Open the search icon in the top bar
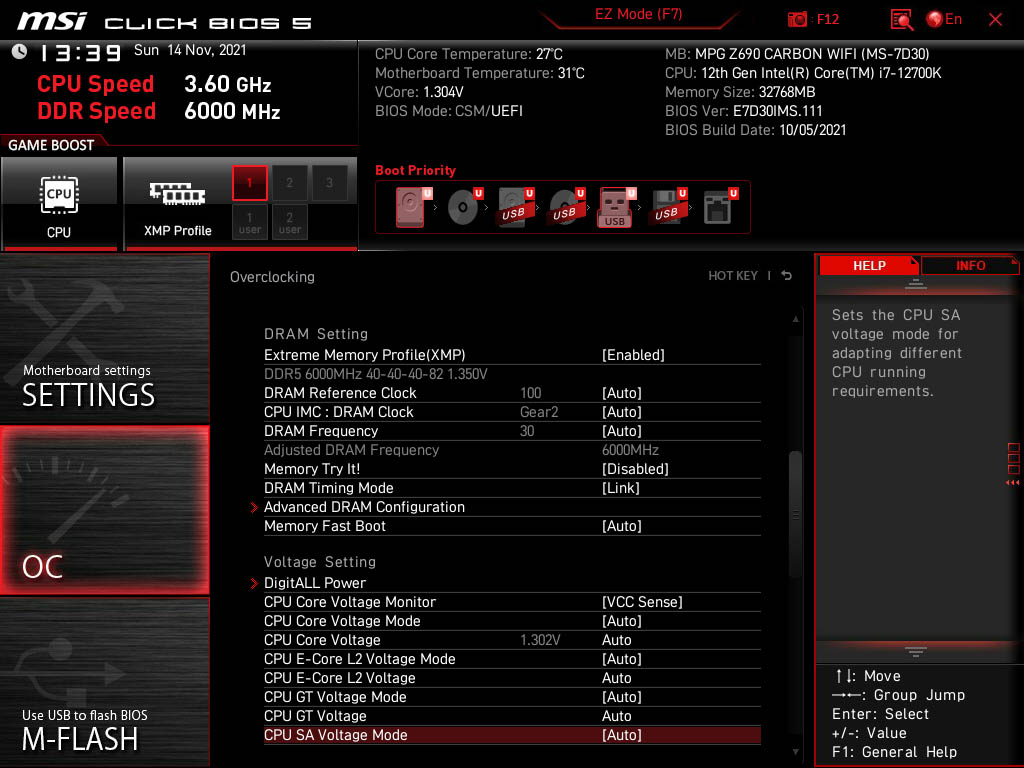The height and width of the screenshot is (768, 1024). pos(902,19)
